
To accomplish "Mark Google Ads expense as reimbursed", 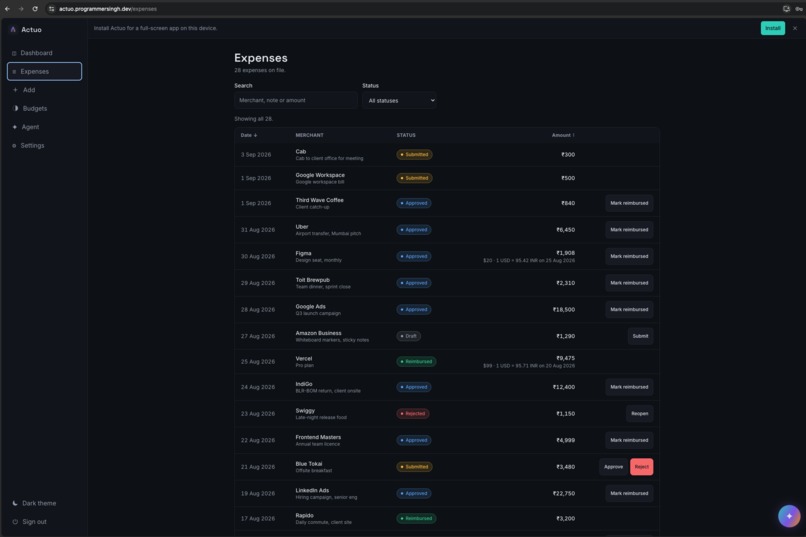I will pos(629,309).
